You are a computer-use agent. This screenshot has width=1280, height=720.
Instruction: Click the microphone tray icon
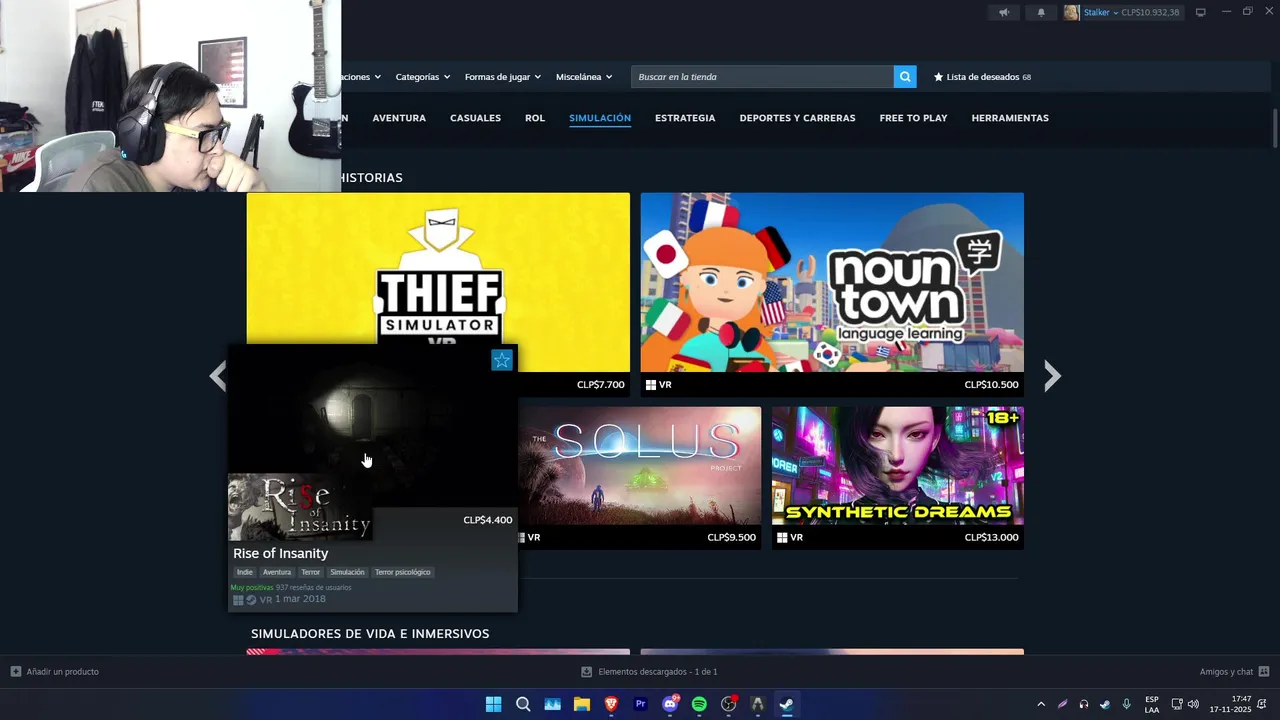point(1126,704)
